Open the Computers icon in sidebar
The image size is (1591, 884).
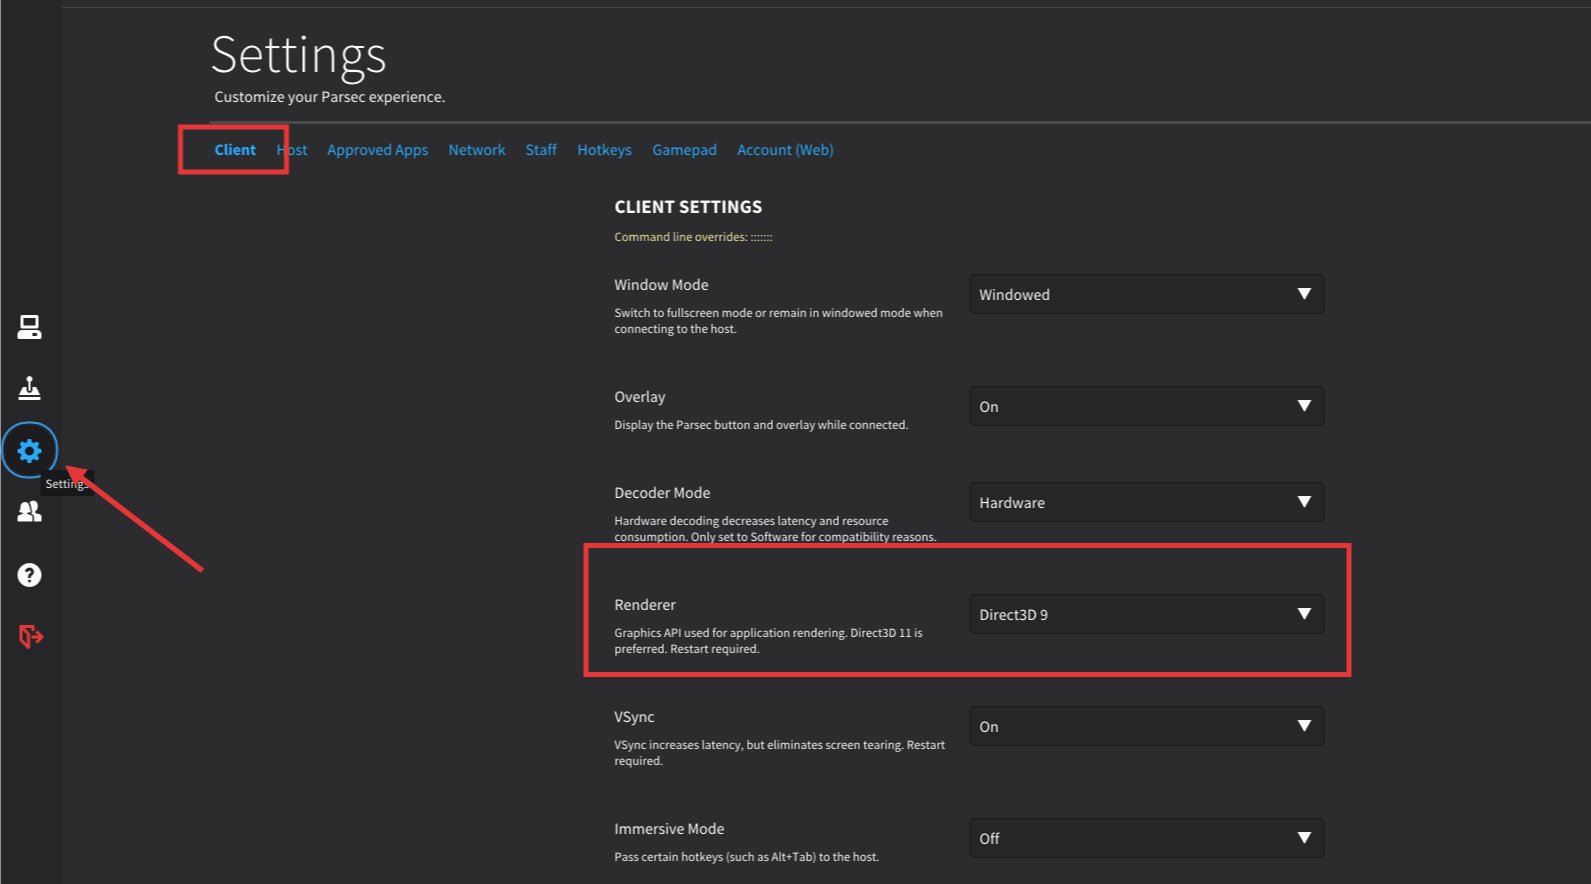click(29, 327)
